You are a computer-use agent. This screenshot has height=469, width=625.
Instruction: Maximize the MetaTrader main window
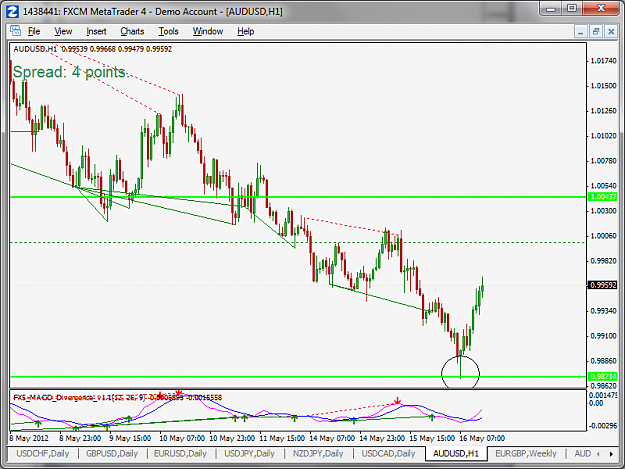pyautogui.click(x=572, y=8)
